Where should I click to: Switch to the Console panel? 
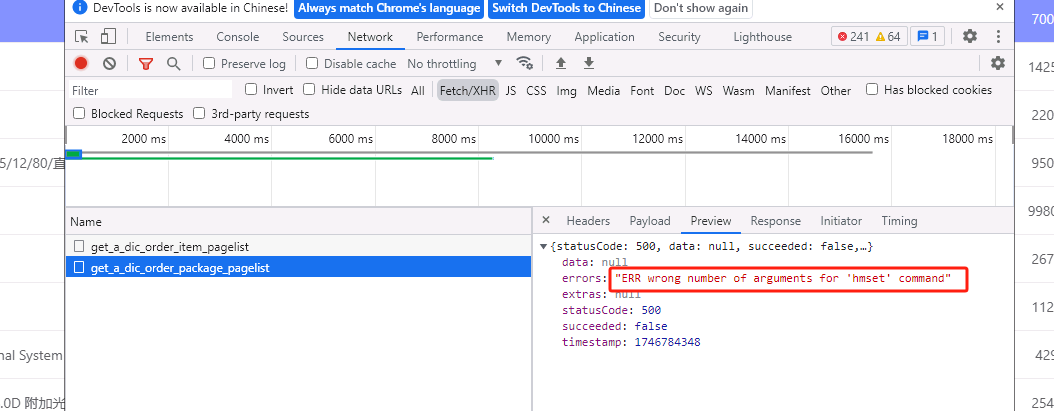point(238,37)
